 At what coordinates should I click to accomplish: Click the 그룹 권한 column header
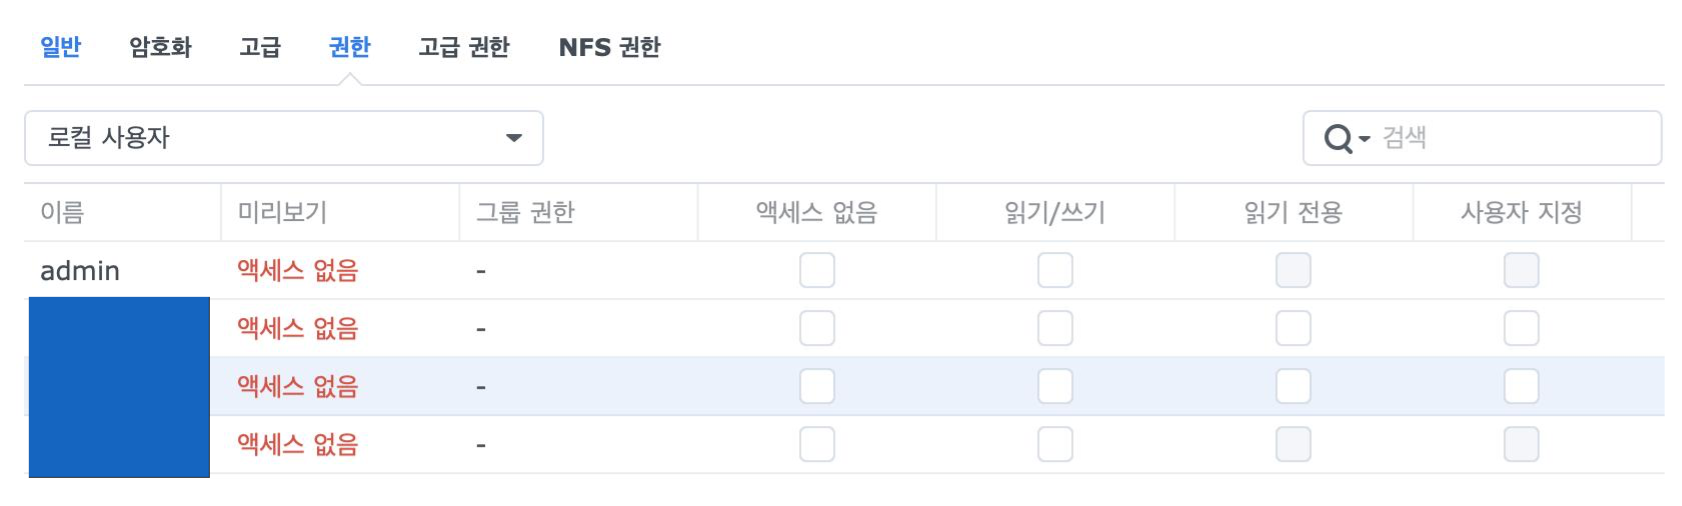[x=525, y=212]
